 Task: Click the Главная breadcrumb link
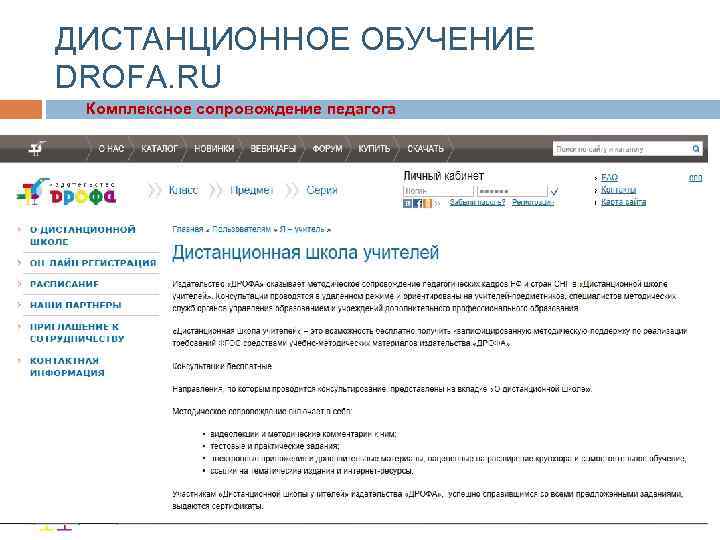point(187,229)
